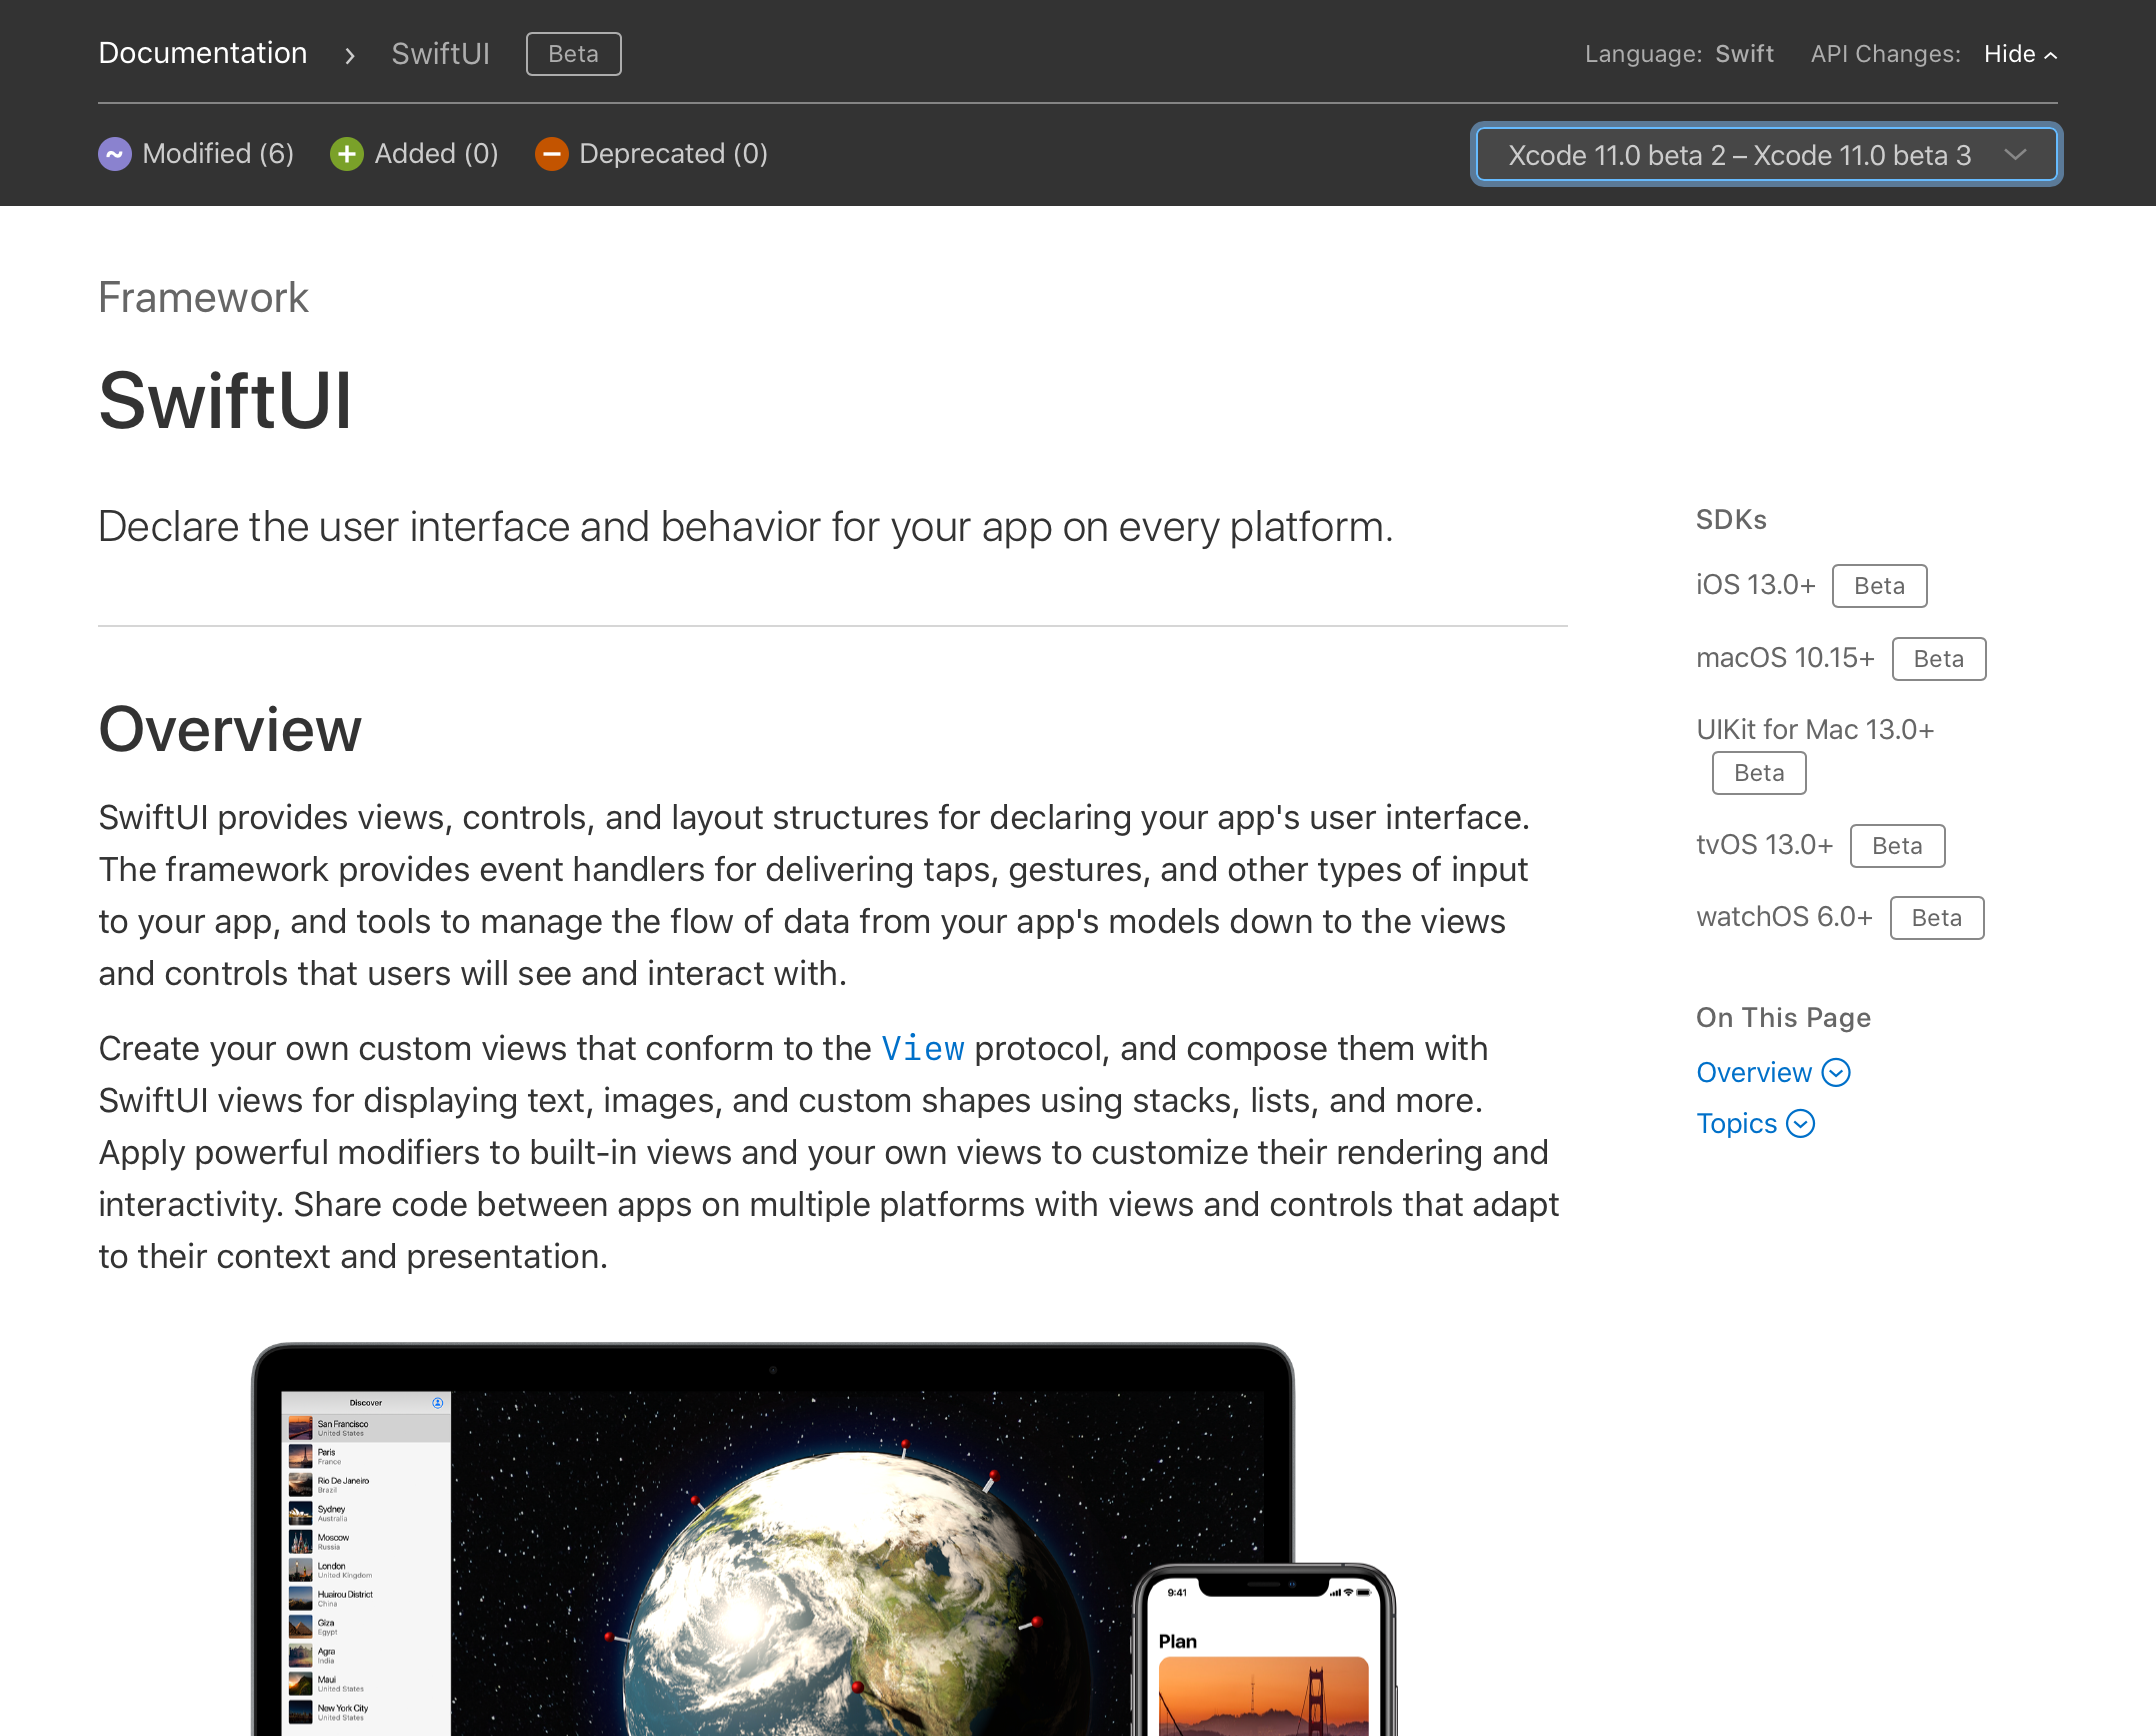Click the Overview circled chevron icon

tap(1836, 1072)
